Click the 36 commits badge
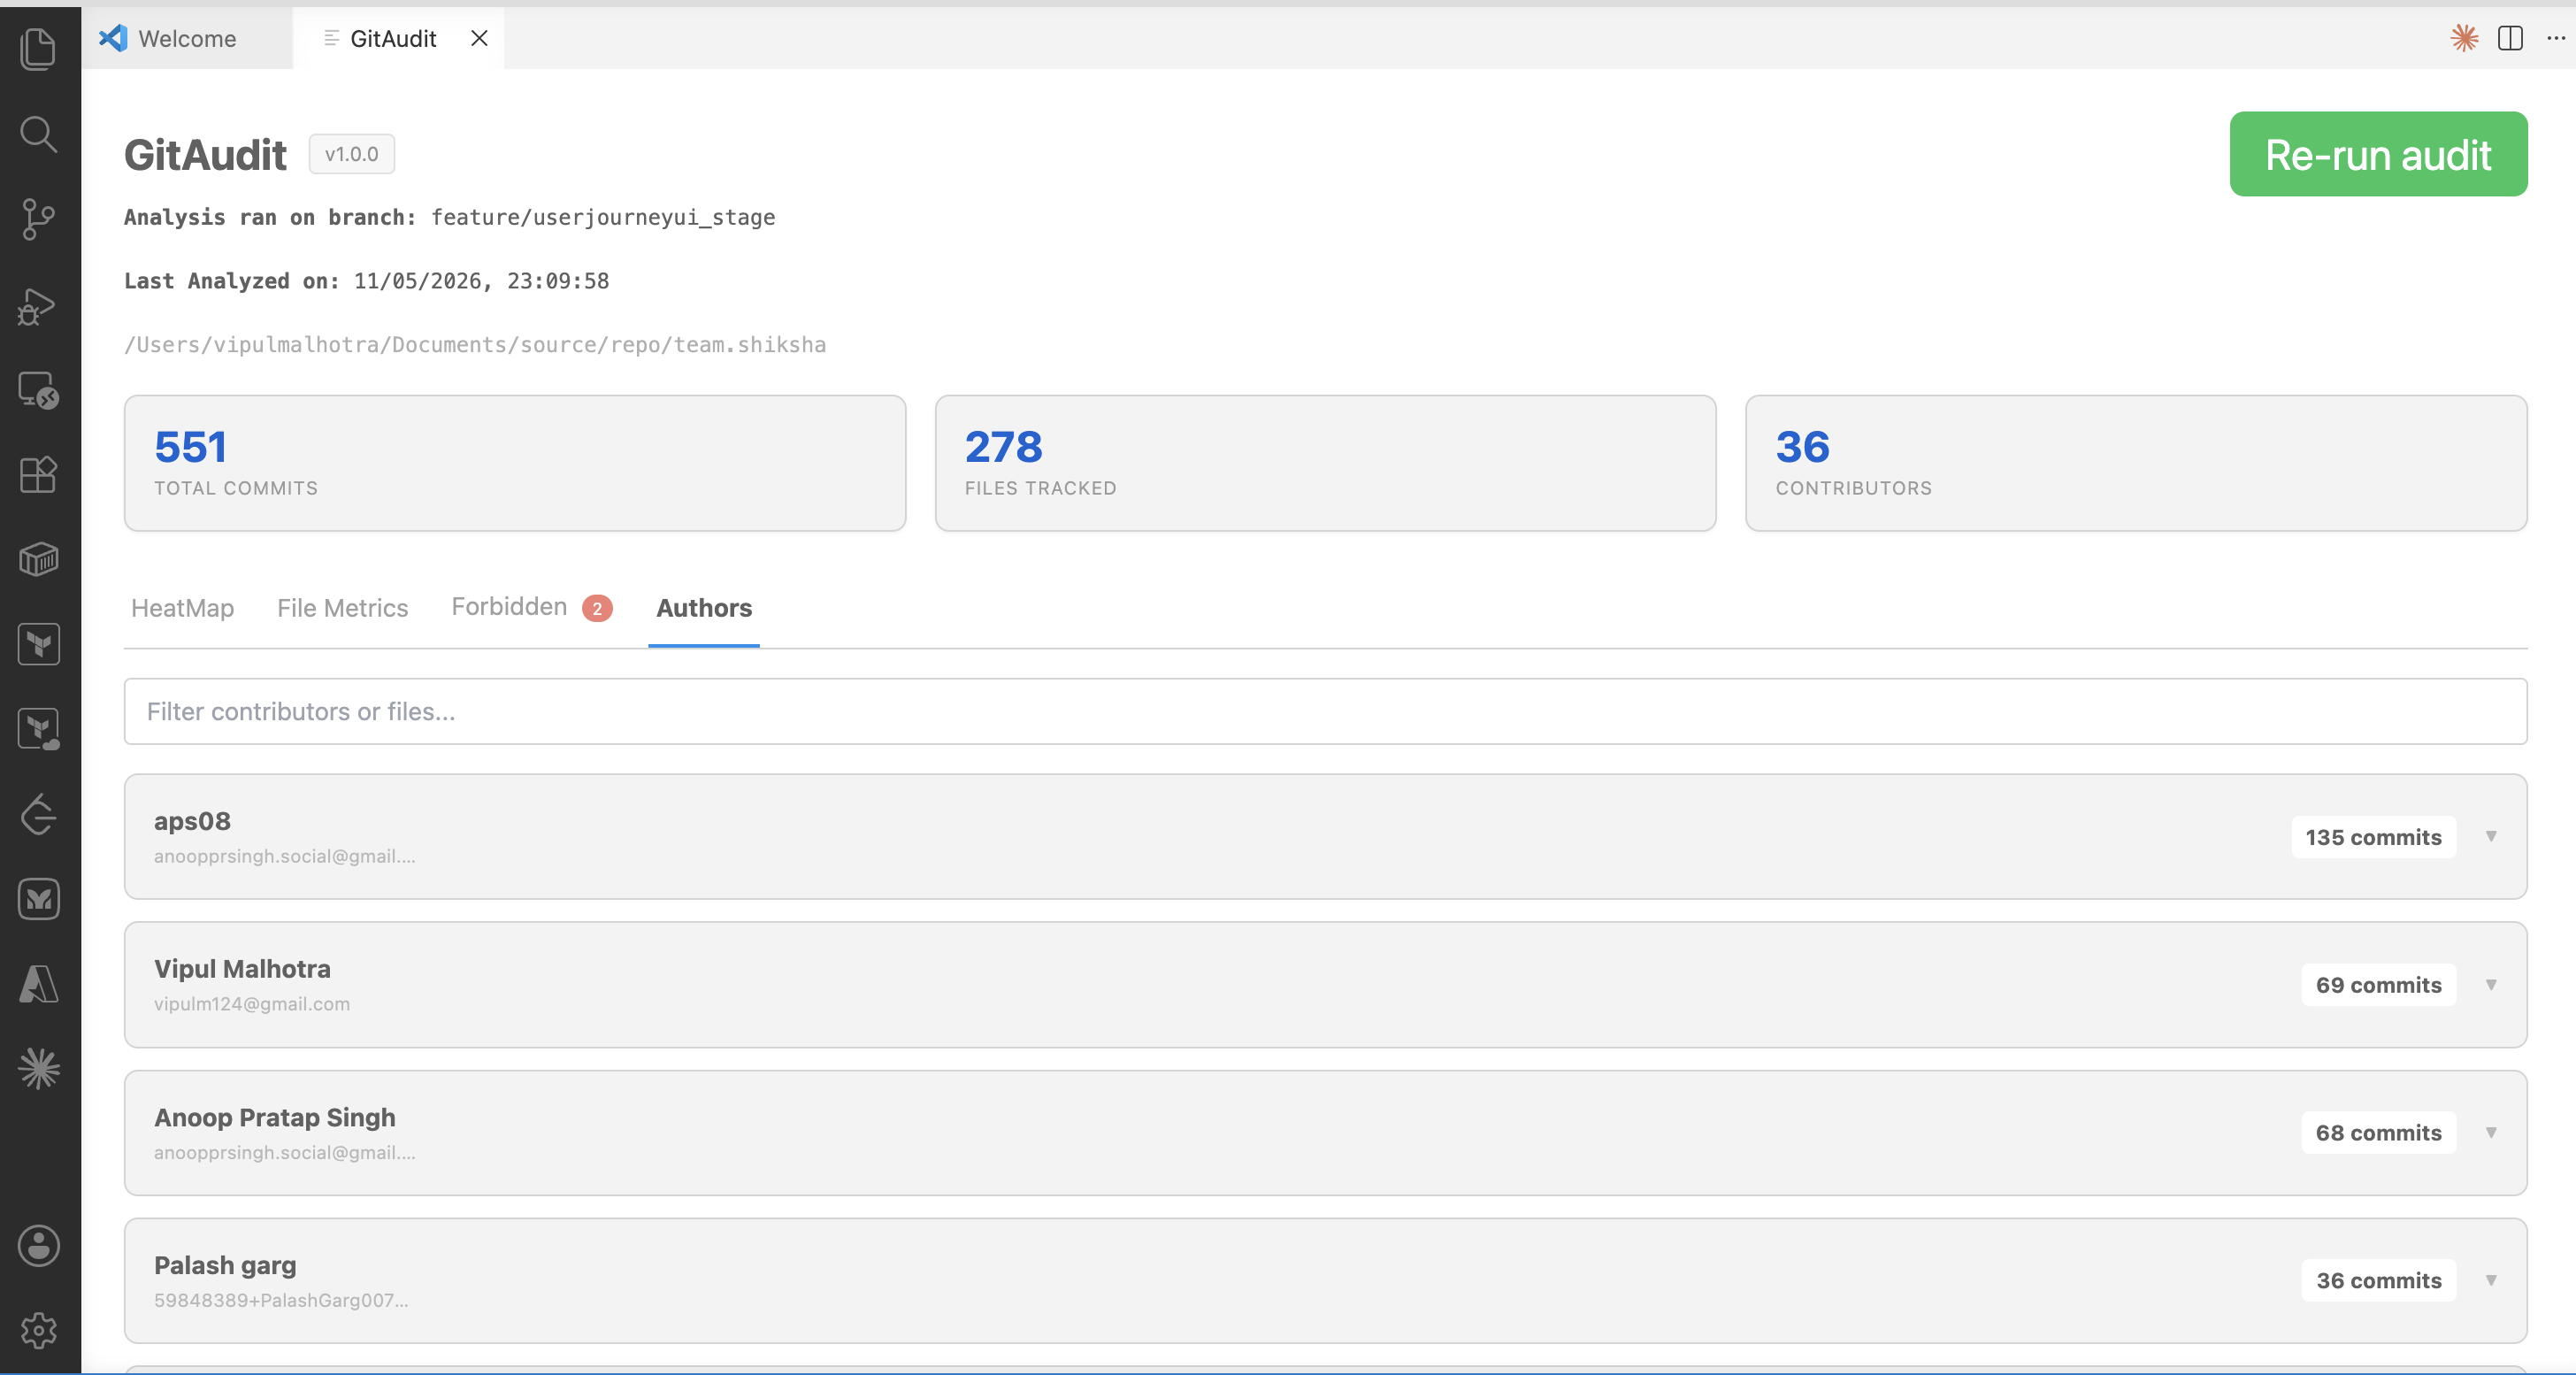2576x1375 pixels. tap(2378, 1281)
